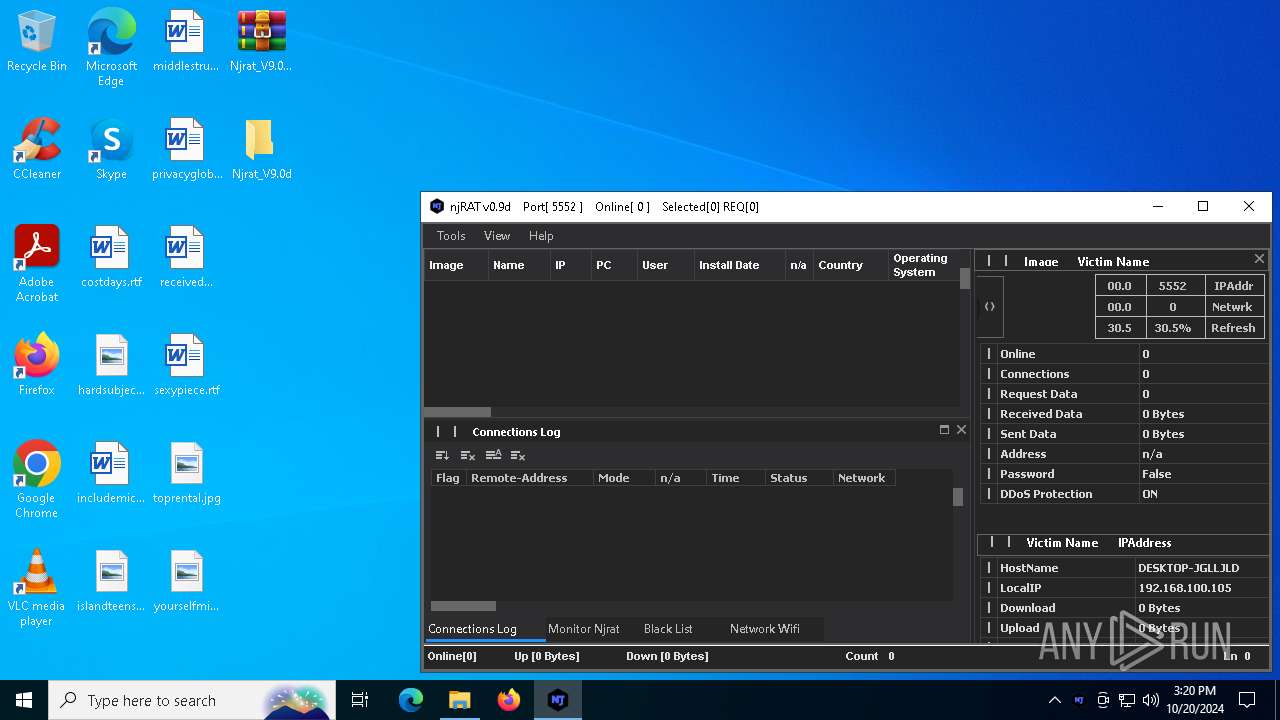Select toprental.jpg image file on desktop
Screen dimensions: 1280x720
click(187, 474)
